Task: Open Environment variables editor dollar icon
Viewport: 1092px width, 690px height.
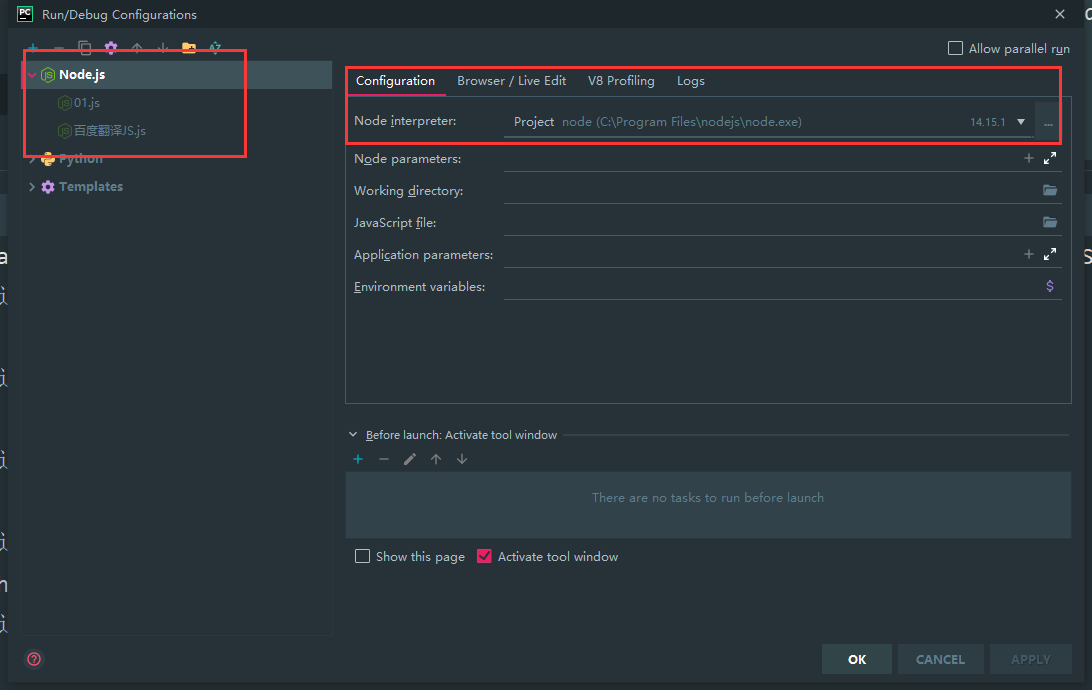Action: (x=1050, y=286)
